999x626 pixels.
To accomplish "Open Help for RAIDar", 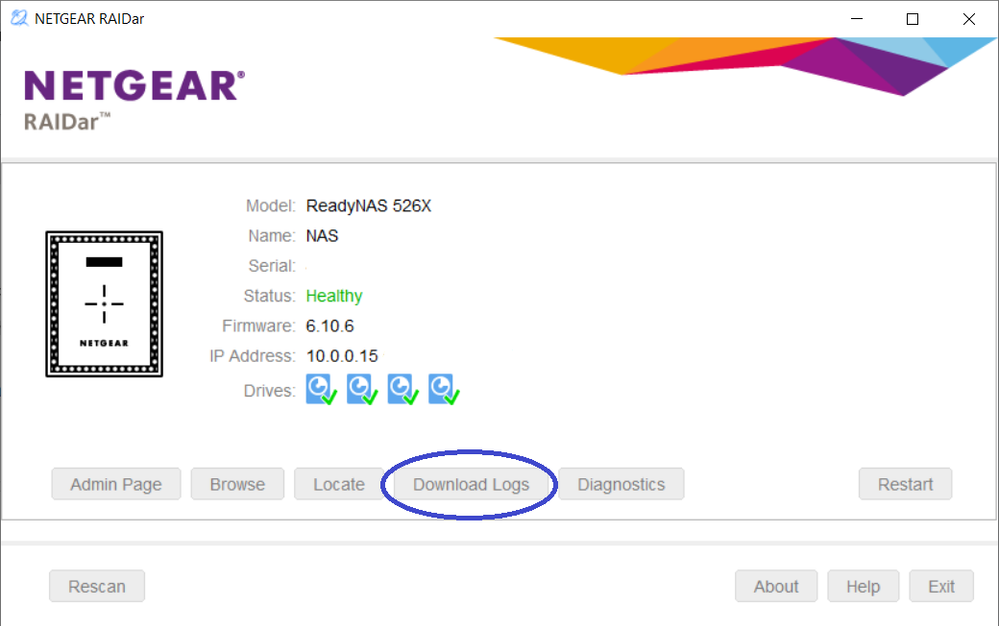I will (863, 586).
